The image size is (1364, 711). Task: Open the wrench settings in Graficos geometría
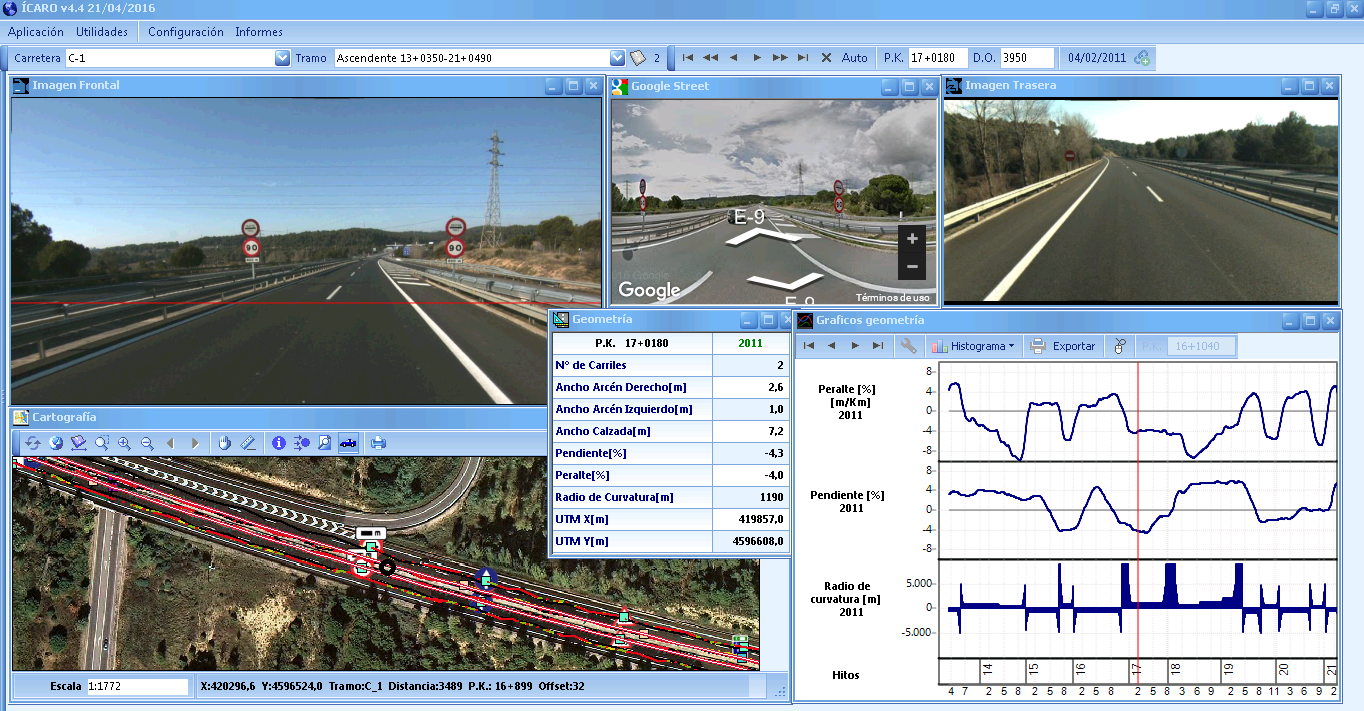pyautogui.click(x=908, y=346)
